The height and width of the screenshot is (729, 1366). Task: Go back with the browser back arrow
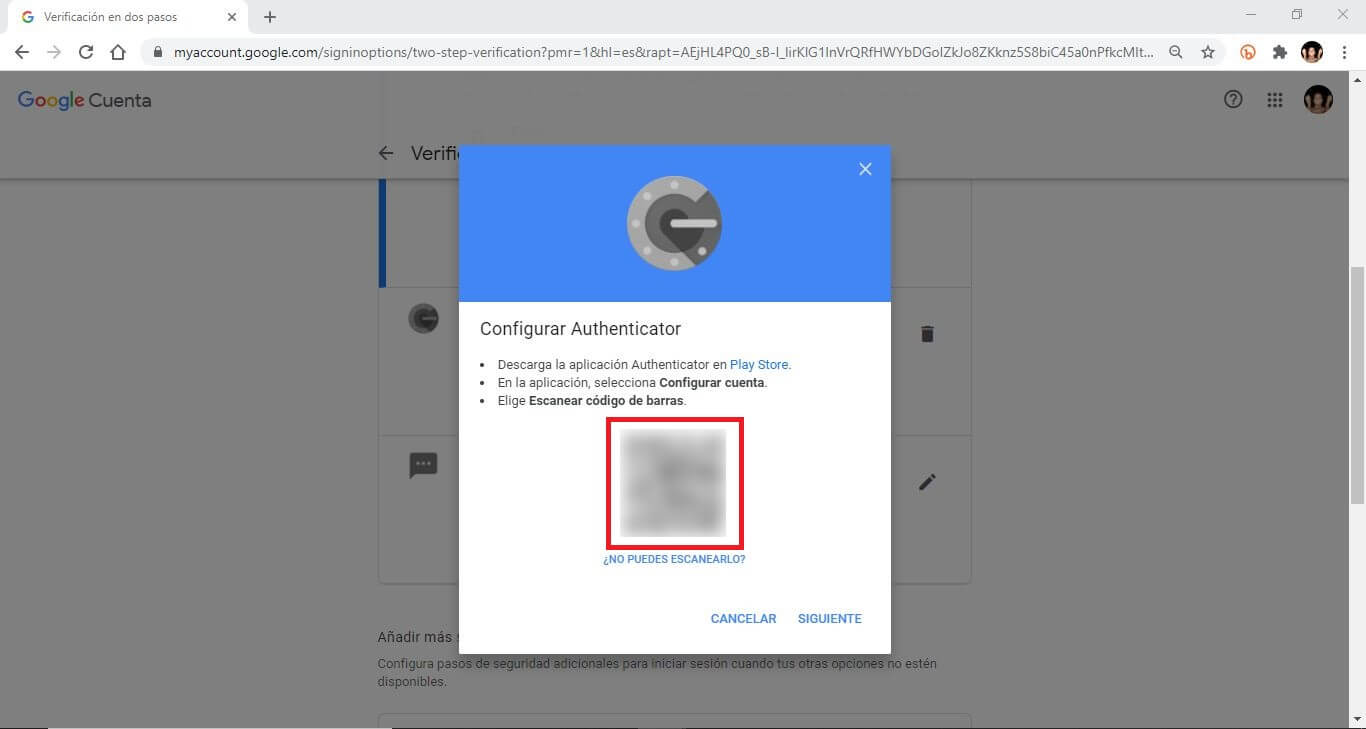pyautogui.click(x=22, y=52)
